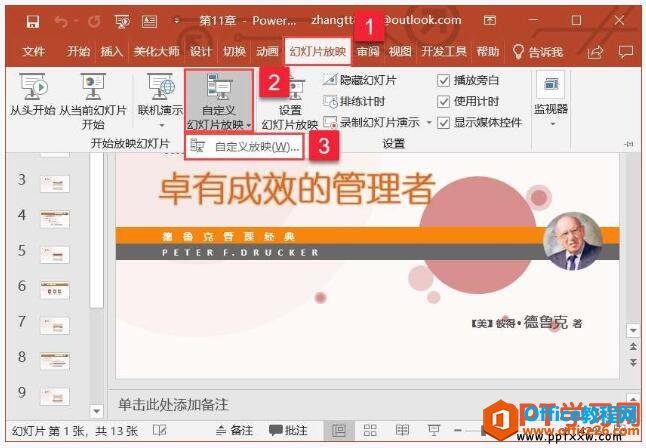Save the presentation with the floppy disk icon
Image resolution: width=646 pixels, height=448 pixels.
(x=33, y=21)
